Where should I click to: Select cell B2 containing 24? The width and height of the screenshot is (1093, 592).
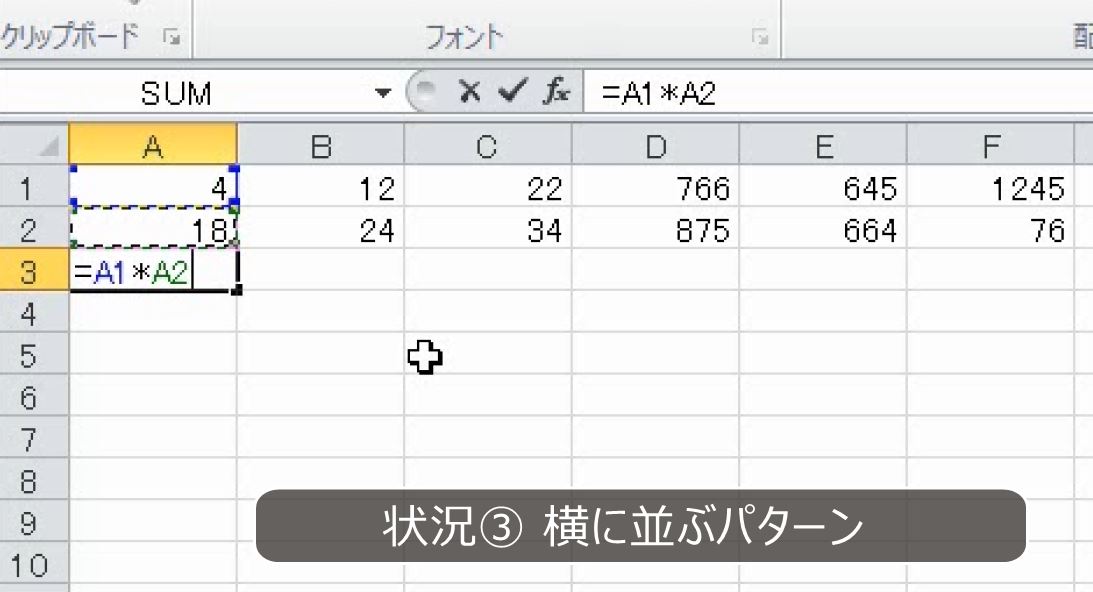pyautogui.click(x=322, y=230)
